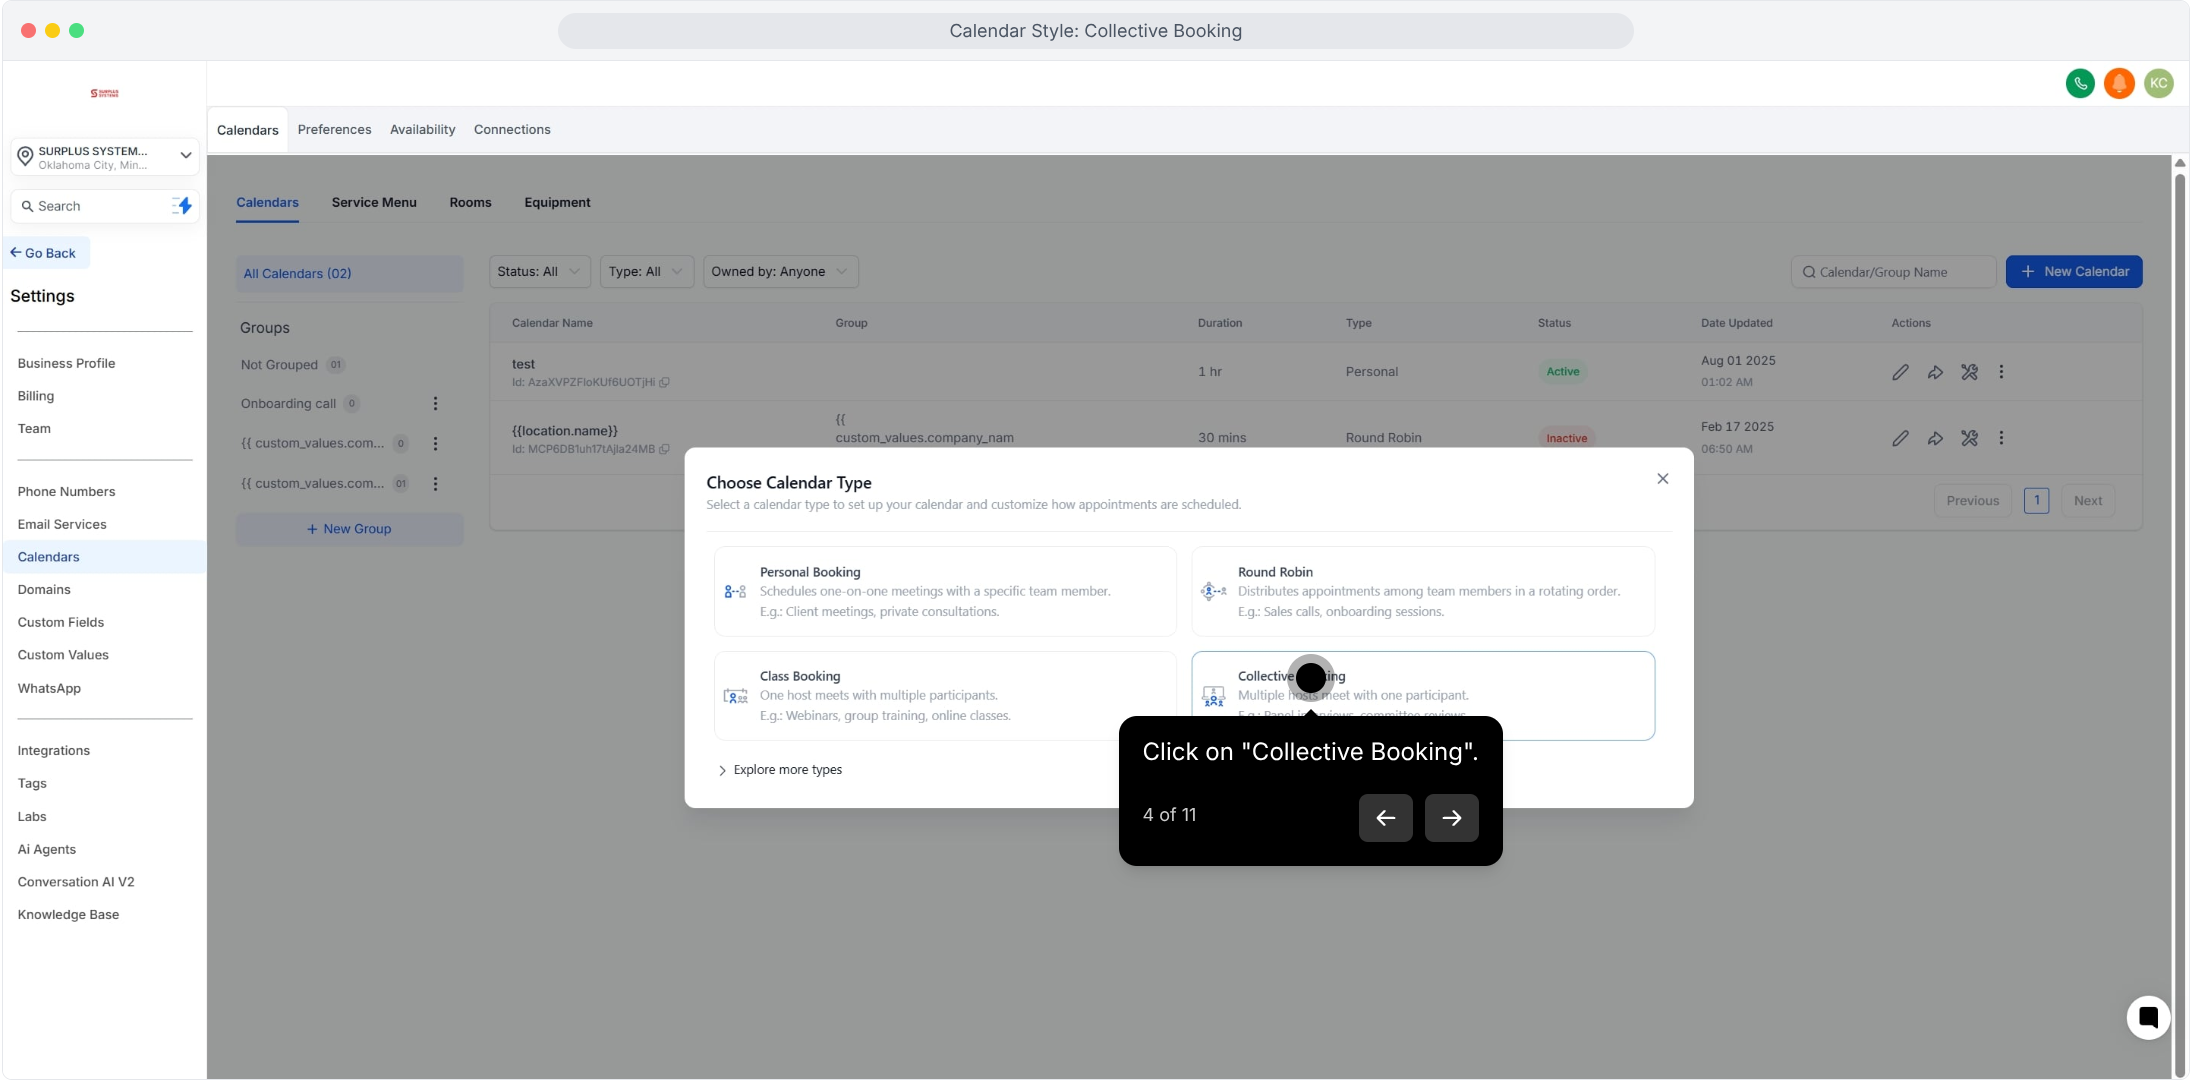Click the pencil edit icon for test calendar

1900,372
